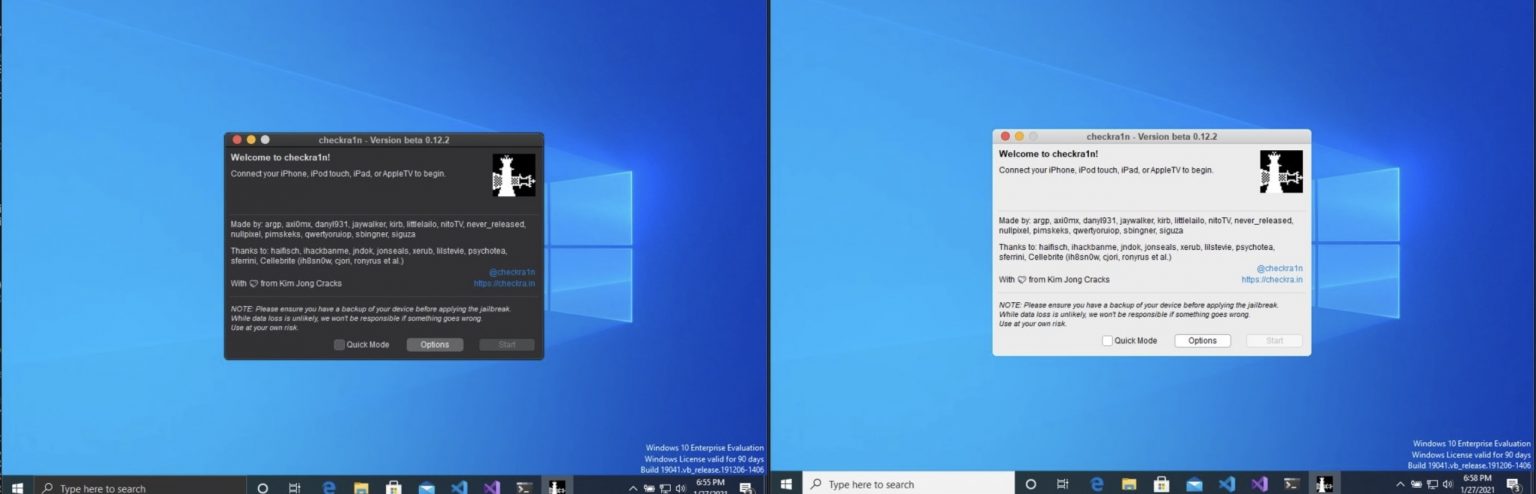Open notification center on left desktop
This screenshot has width=1536, height=494.
click(x=746, y=488)
